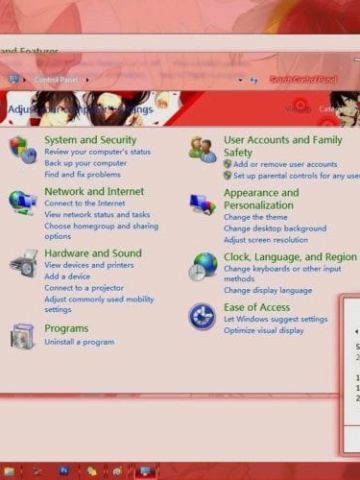This screenshot has width=360, height=480.
Task: Click Change keyboards or other input methods
Action: (x=282, y=274)
